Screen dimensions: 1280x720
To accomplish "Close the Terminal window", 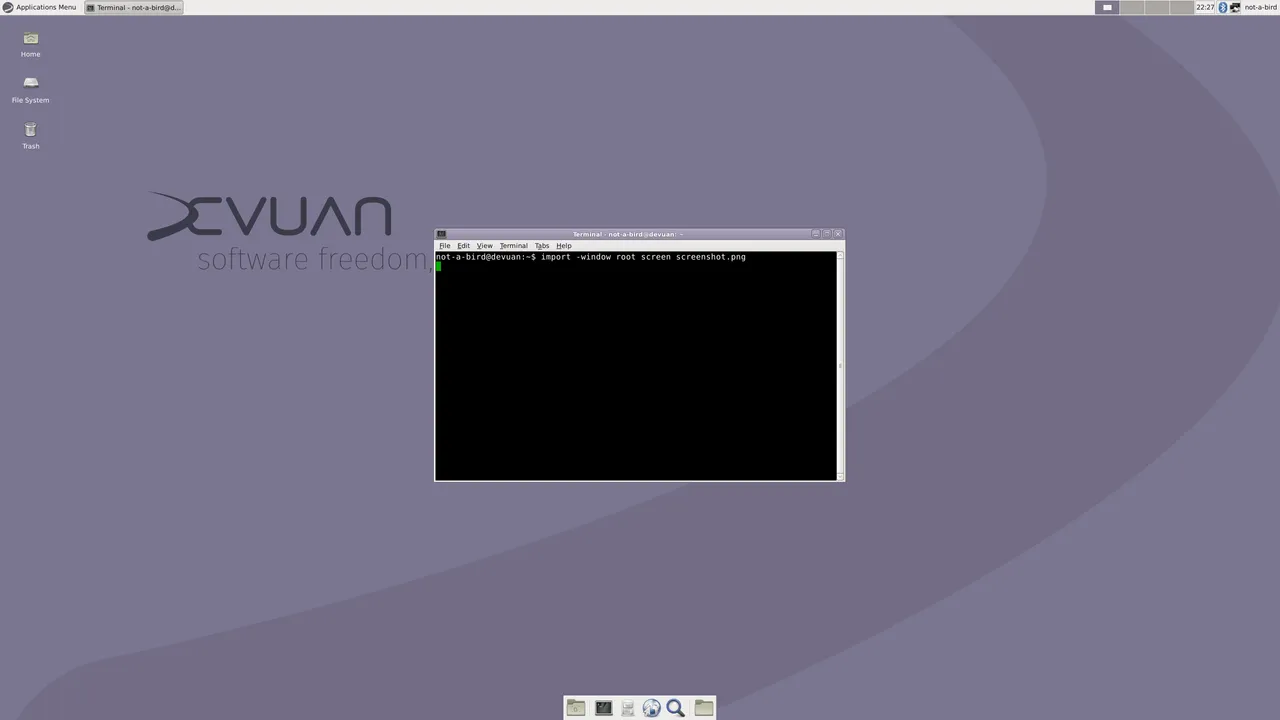I will 838,234.
